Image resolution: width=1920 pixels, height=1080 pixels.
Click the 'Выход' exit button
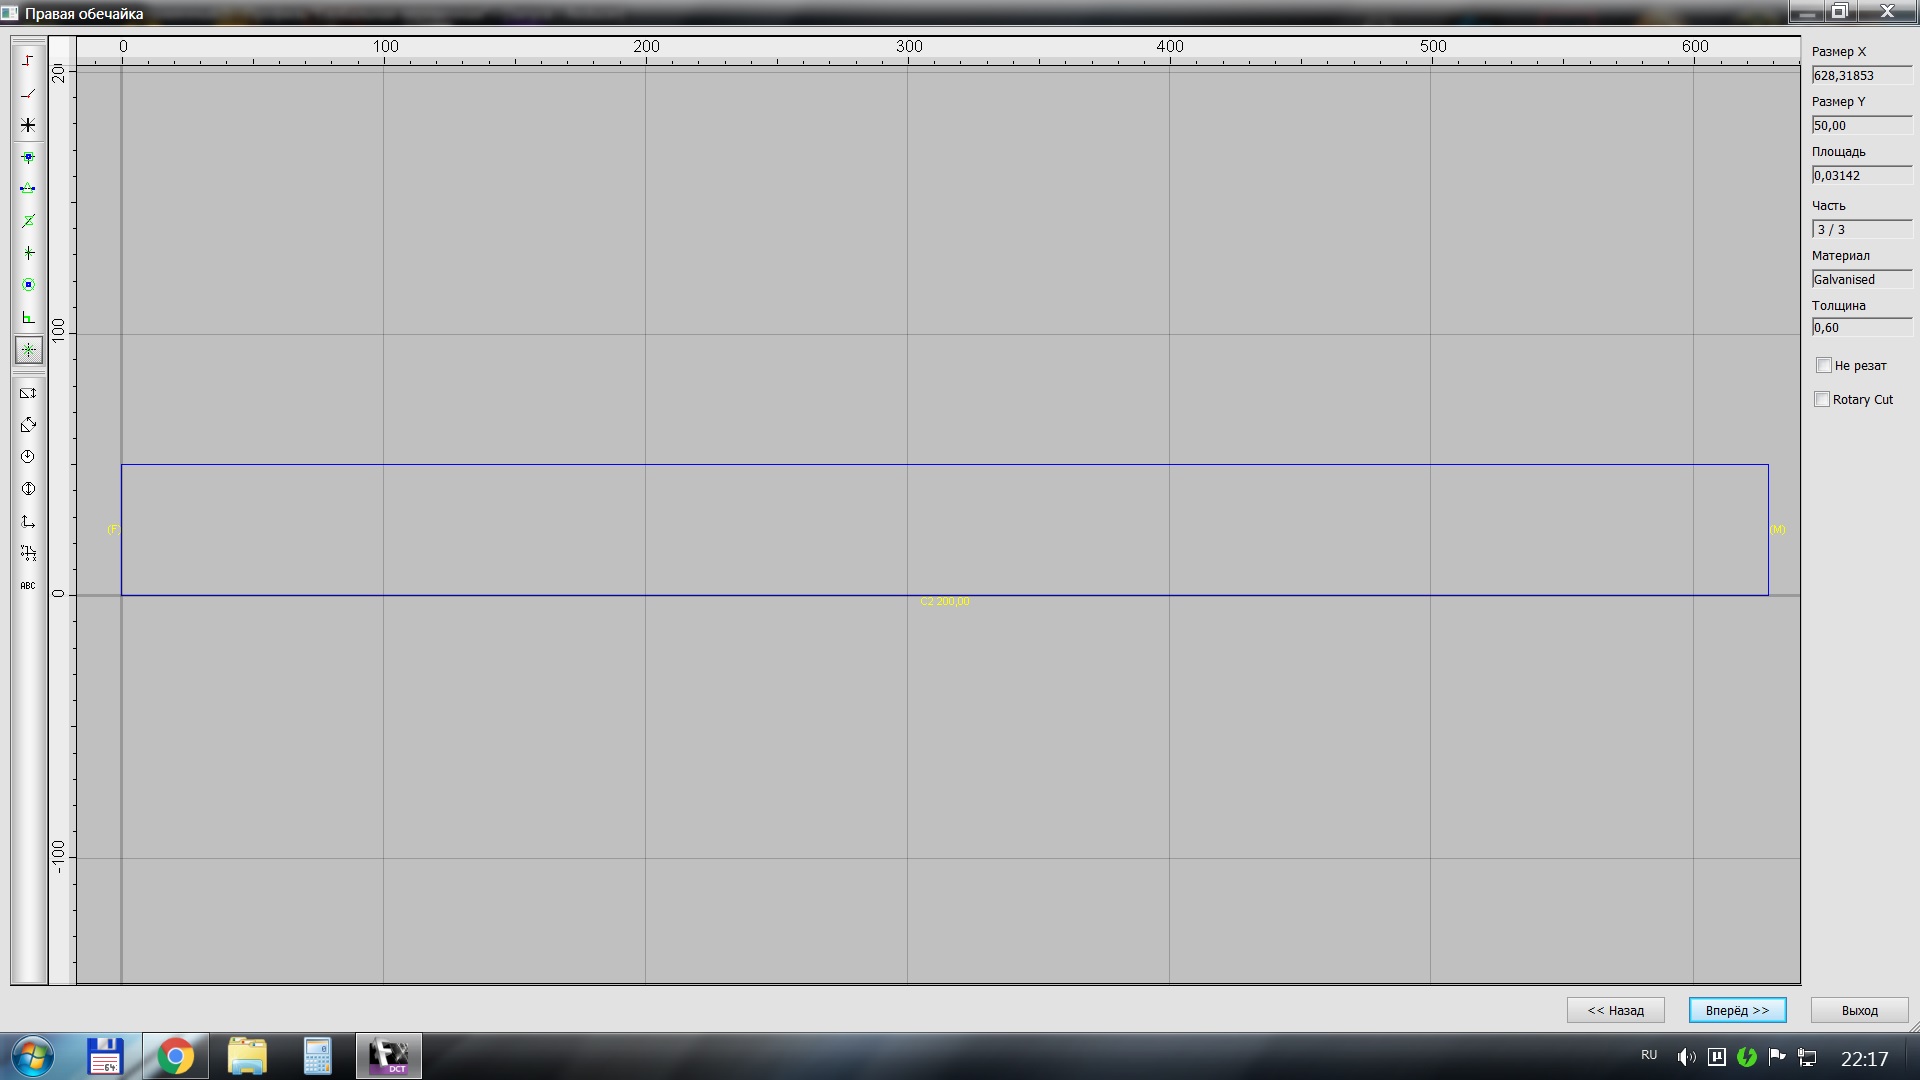click(x=1859, y=1011)
